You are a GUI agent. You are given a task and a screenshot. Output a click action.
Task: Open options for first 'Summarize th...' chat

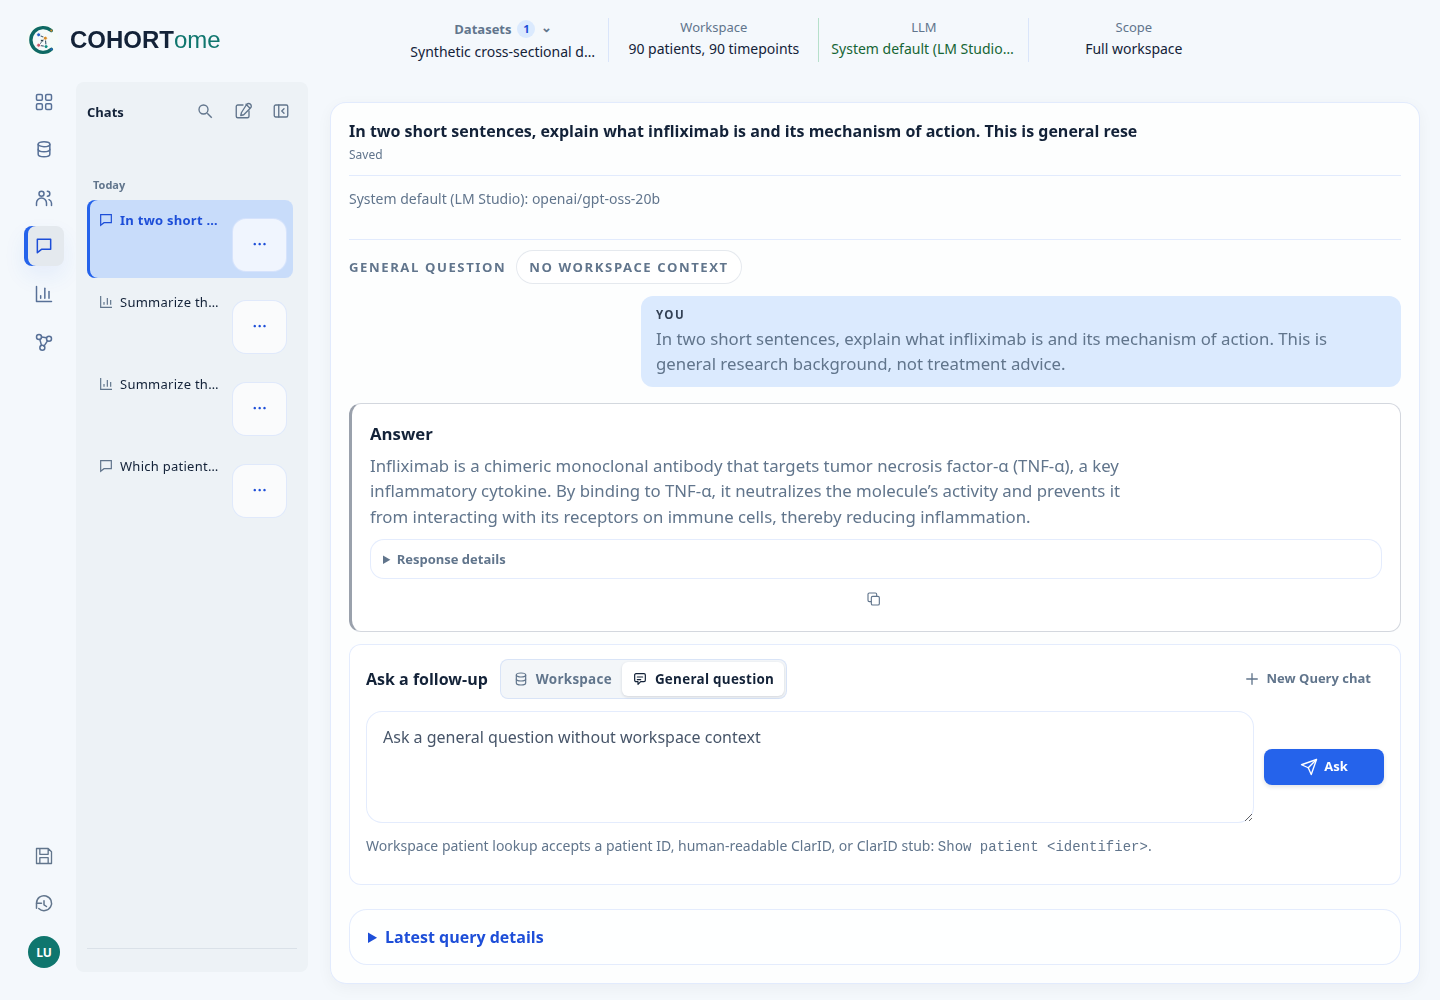(x=260, y=326)
